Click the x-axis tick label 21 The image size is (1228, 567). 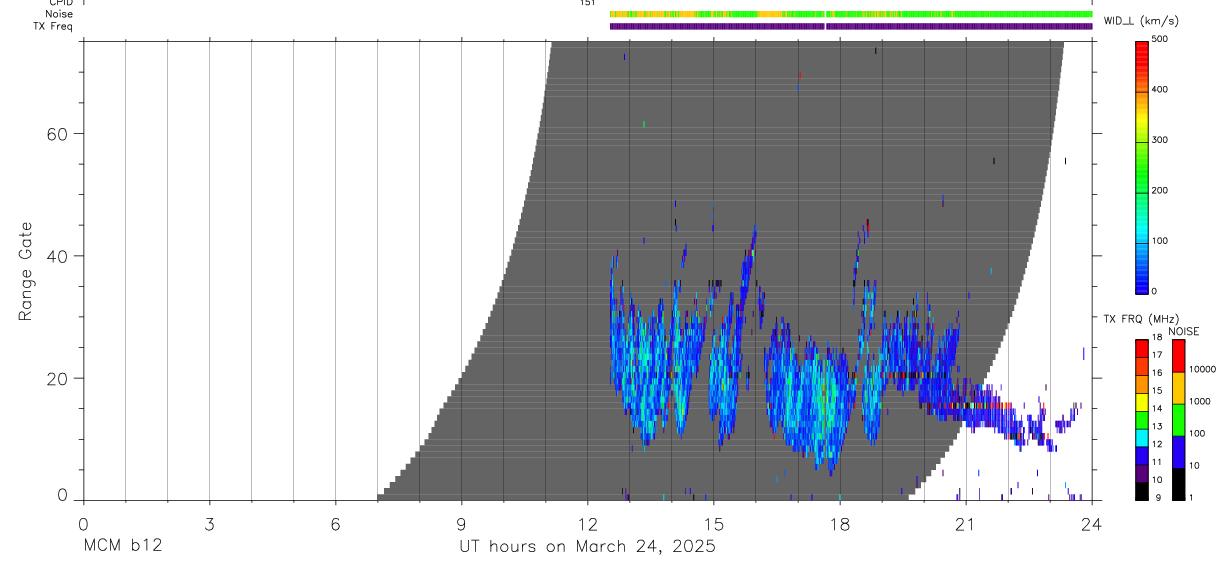click(965, 523)
